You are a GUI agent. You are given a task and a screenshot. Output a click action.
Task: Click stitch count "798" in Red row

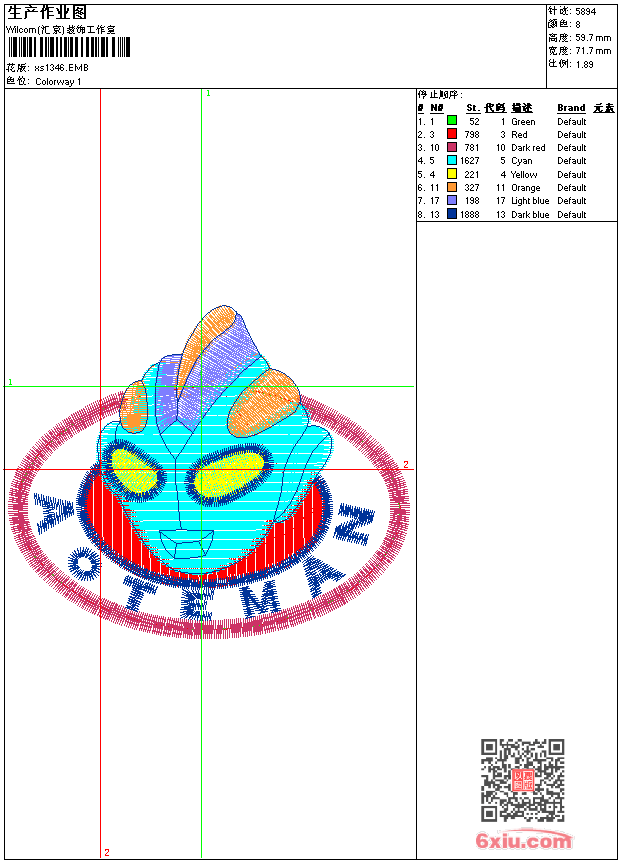[x=472, y=134]
